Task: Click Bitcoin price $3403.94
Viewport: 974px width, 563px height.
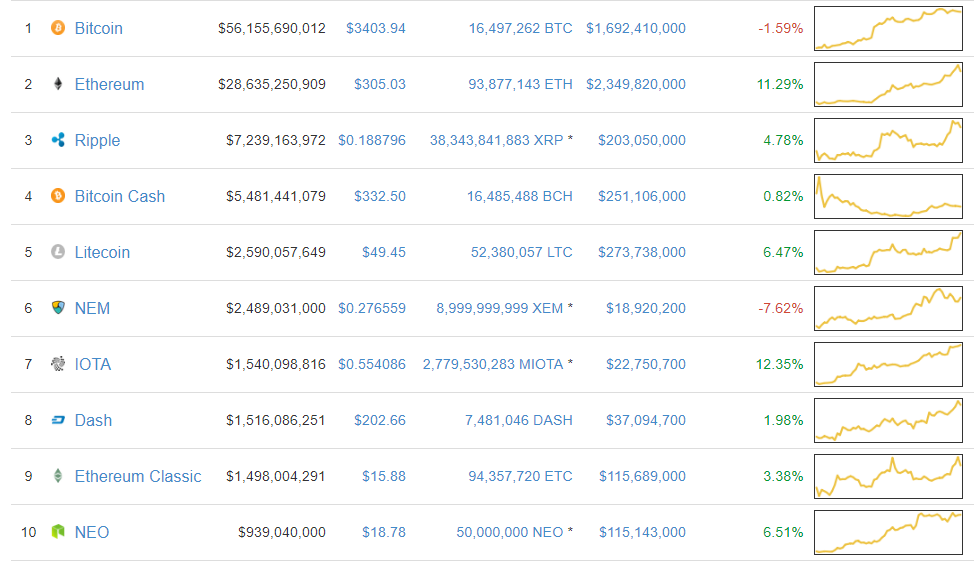Action: pyautogui.click(x=376, y=29)
